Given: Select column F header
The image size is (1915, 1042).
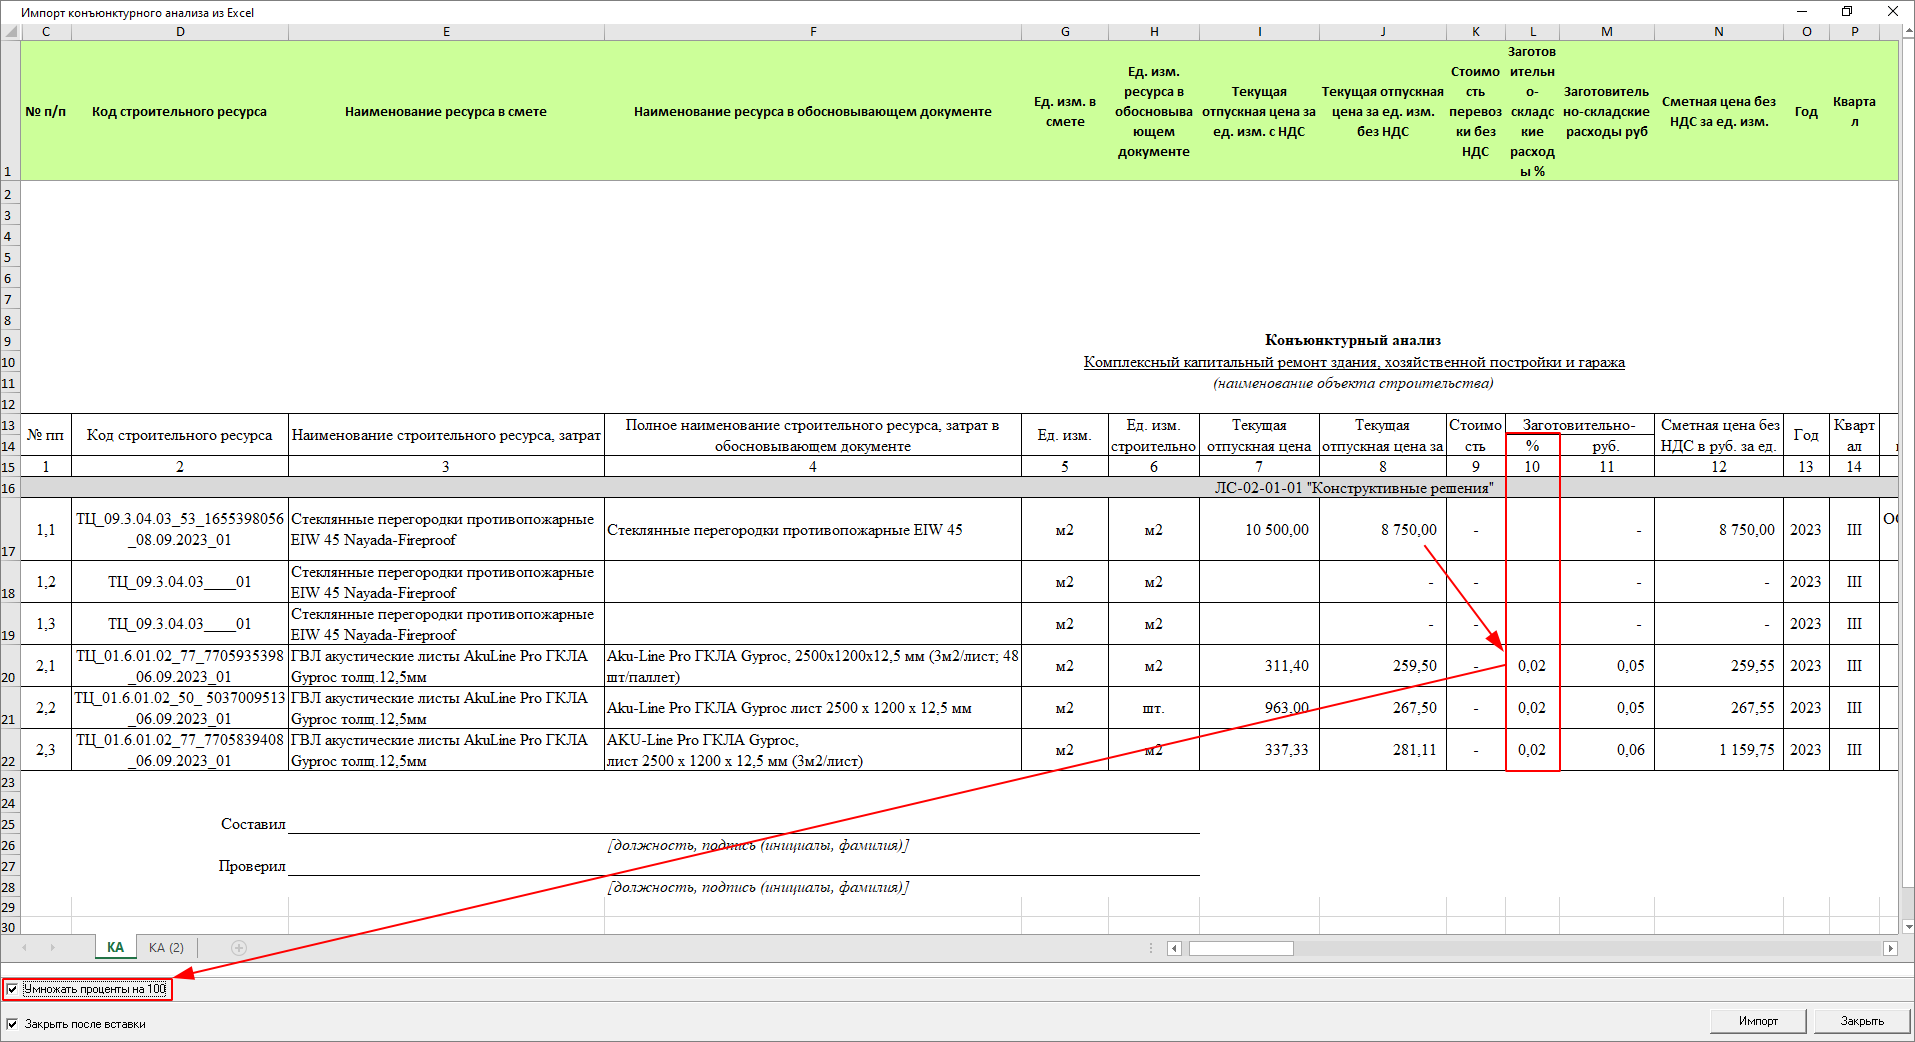Looking at the screenshot, I should coord(813,32).
